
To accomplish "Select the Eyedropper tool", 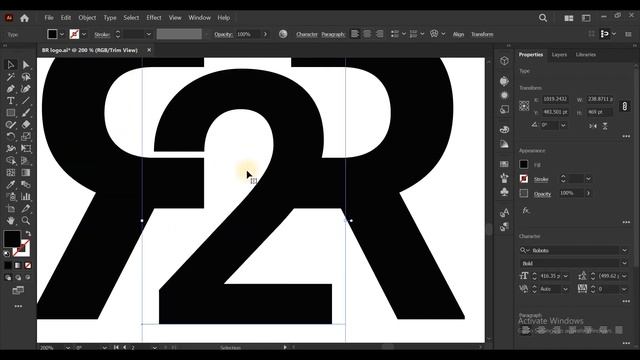I will point(11,184).
